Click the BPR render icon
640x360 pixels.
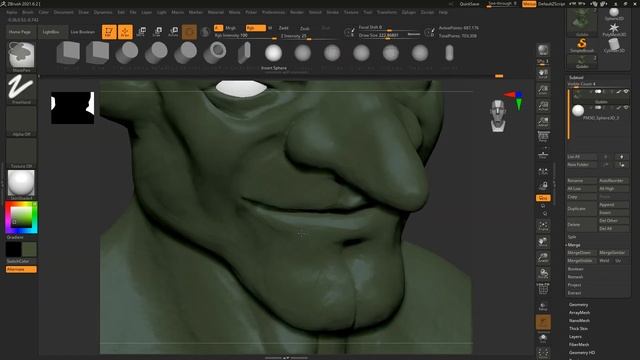click(543, 51)
